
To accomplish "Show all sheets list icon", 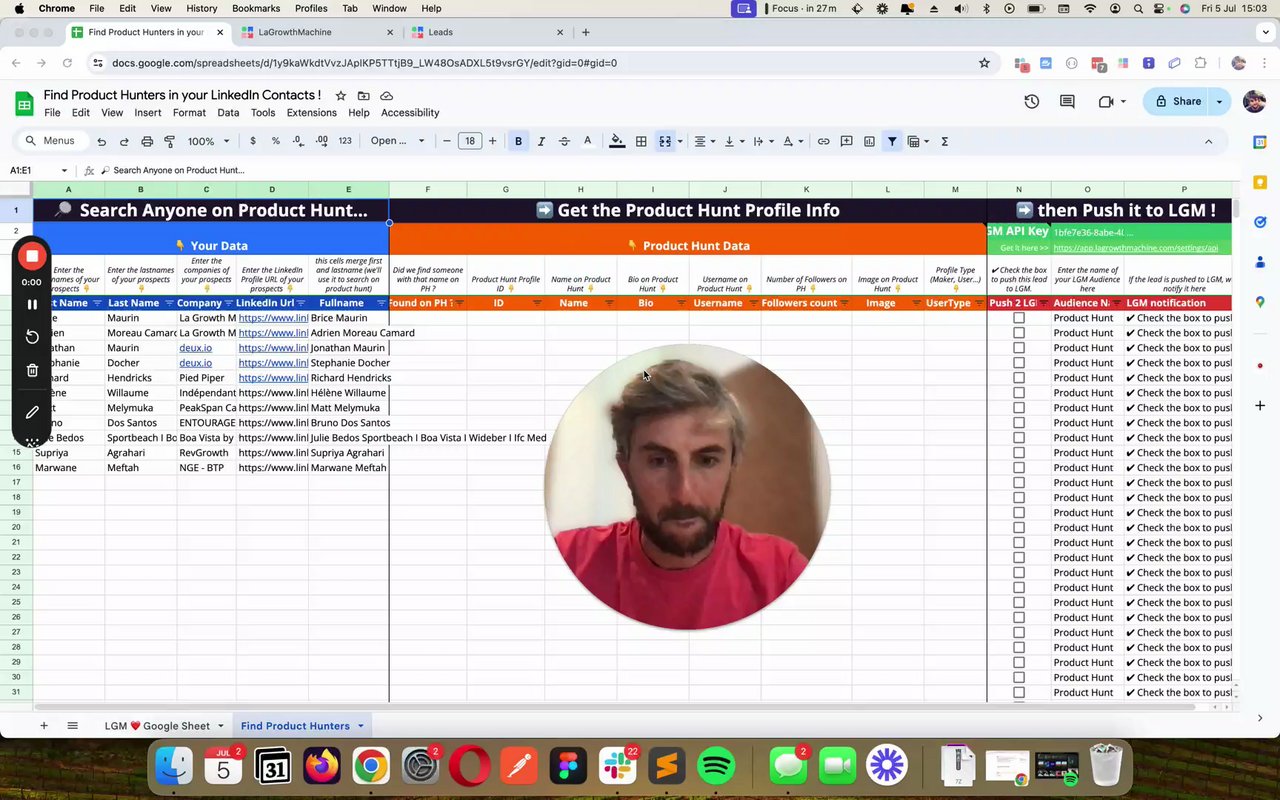I will 72,726.
